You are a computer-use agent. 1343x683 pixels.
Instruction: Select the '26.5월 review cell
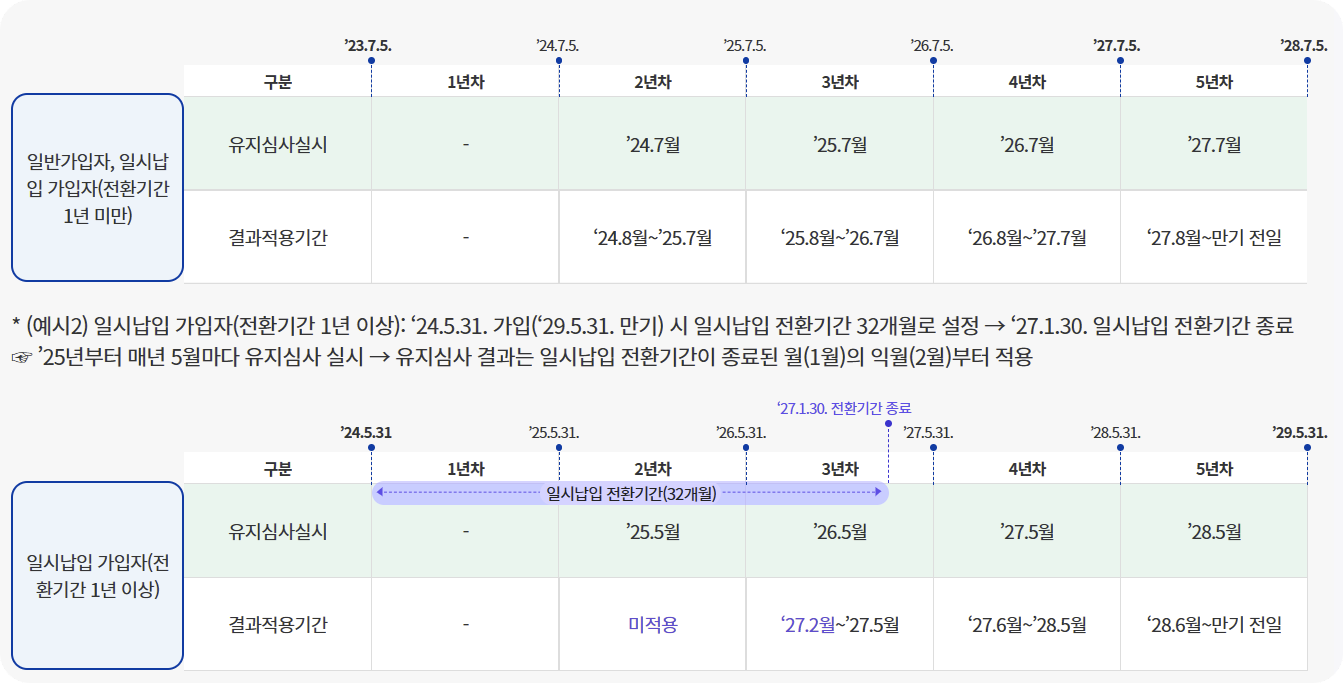coord(839,532)
